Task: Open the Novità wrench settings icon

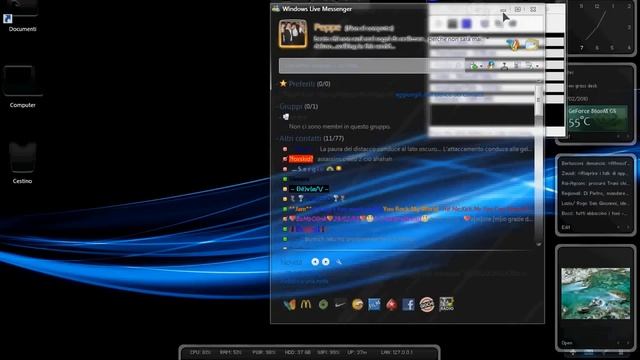Action: [x=339, y=262]
